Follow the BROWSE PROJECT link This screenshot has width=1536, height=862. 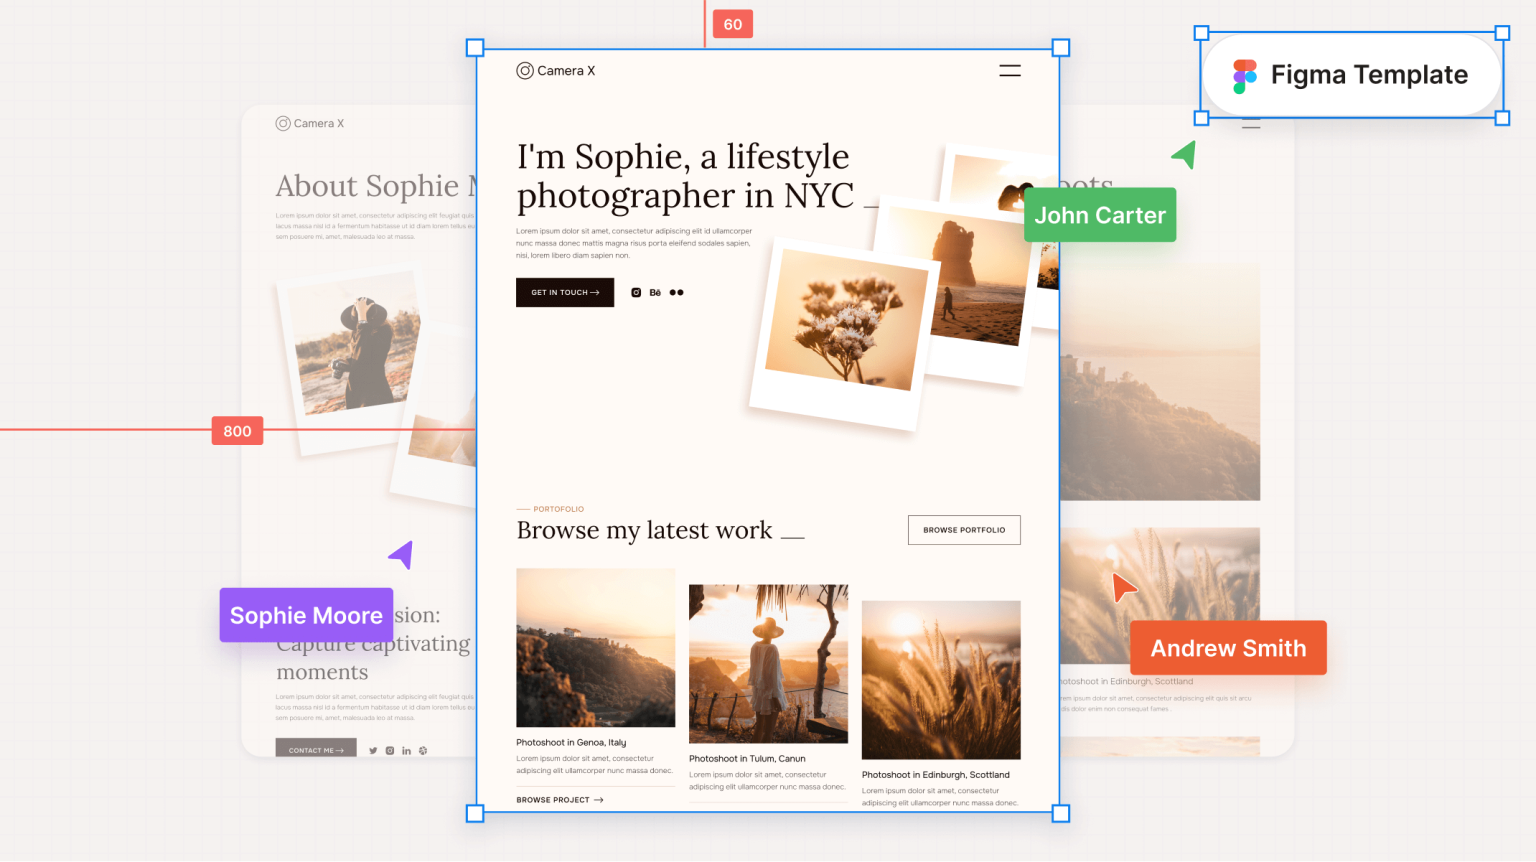point(558,799)
